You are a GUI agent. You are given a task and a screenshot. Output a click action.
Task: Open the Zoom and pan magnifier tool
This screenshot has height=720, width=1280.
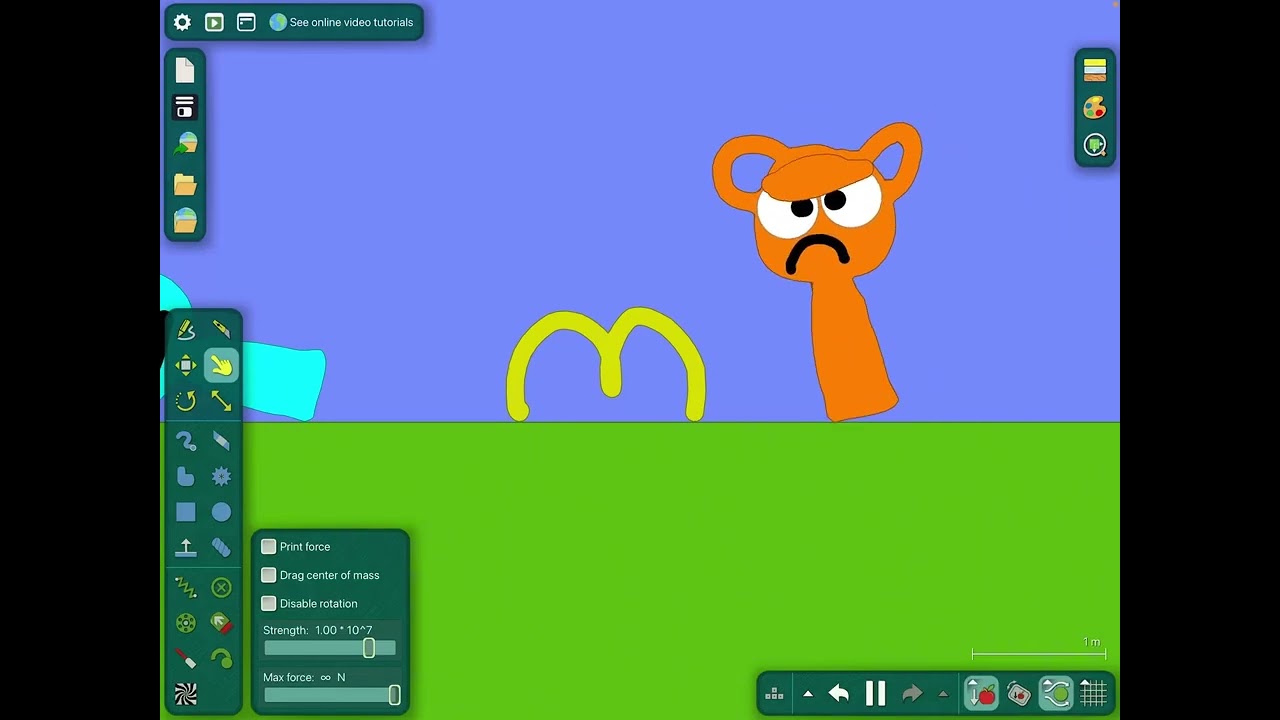[1095, 146]
